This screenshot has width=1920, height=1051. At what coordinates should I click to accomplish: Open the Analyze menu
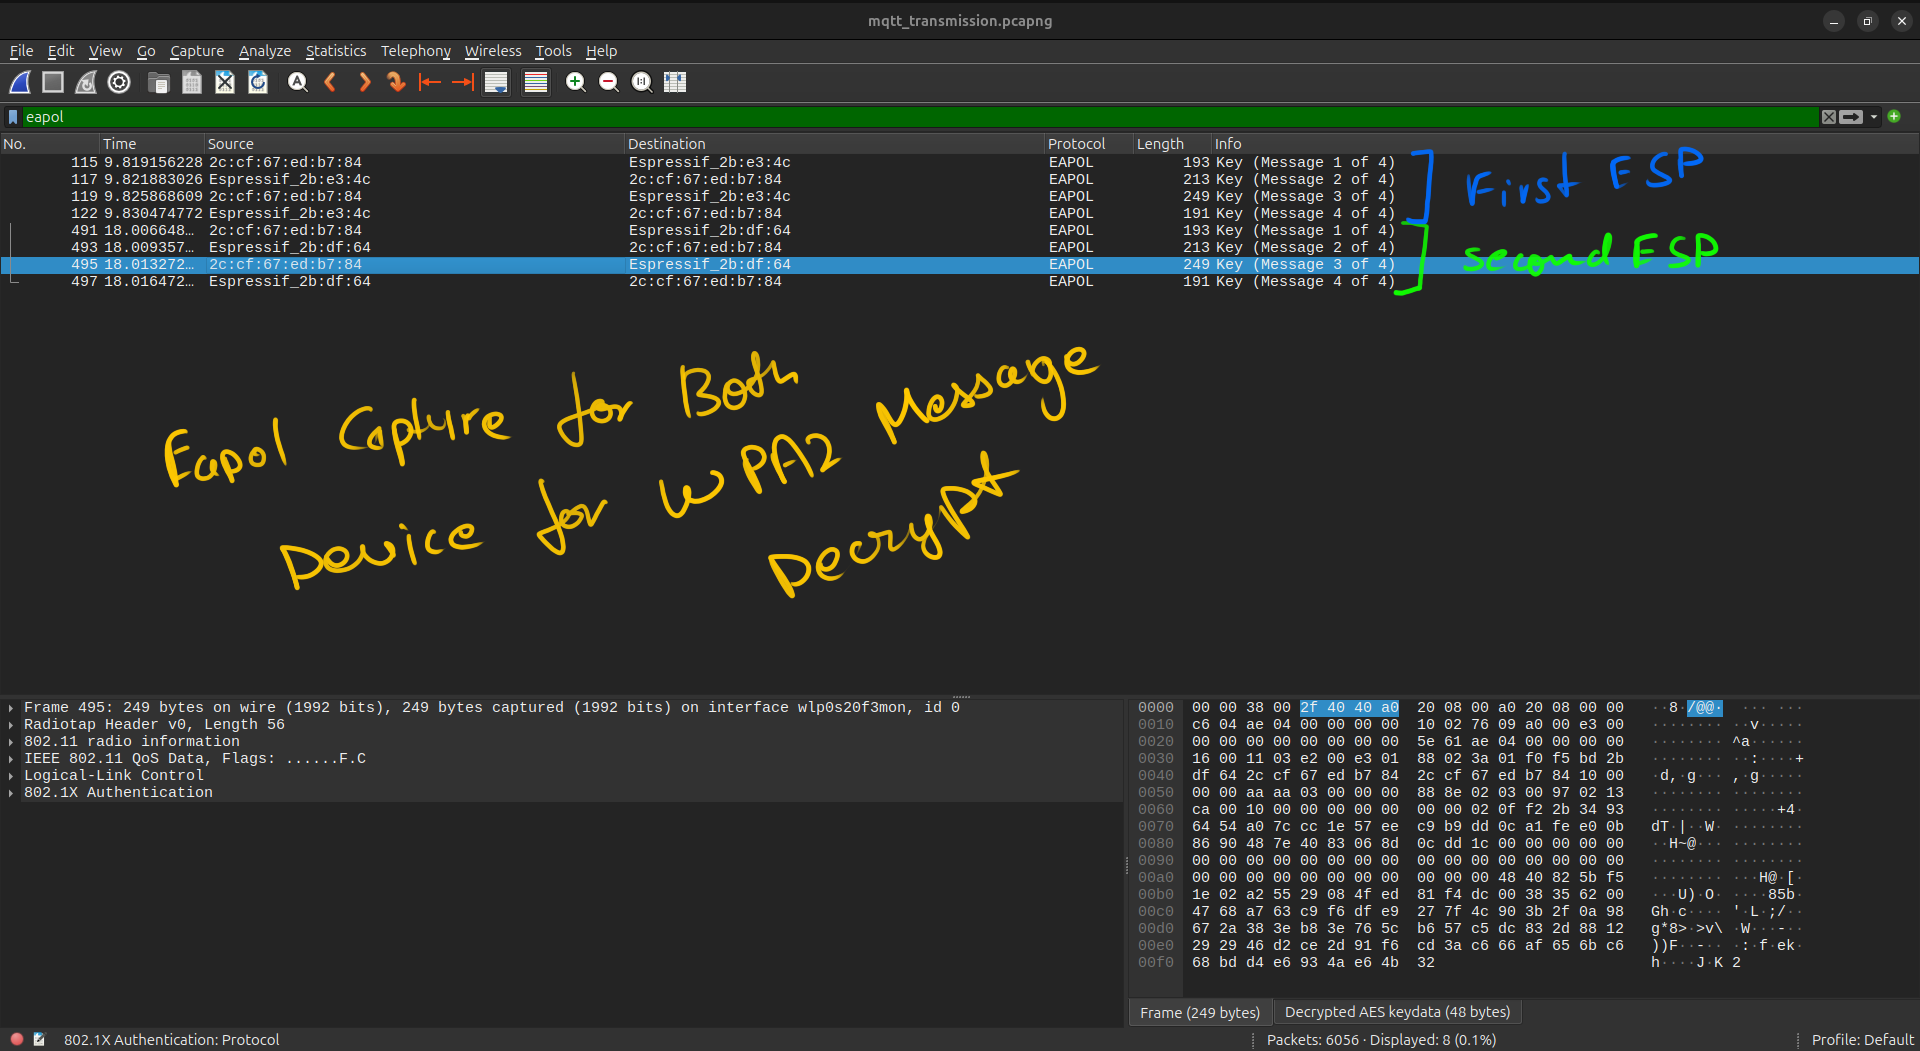[265, 51]
